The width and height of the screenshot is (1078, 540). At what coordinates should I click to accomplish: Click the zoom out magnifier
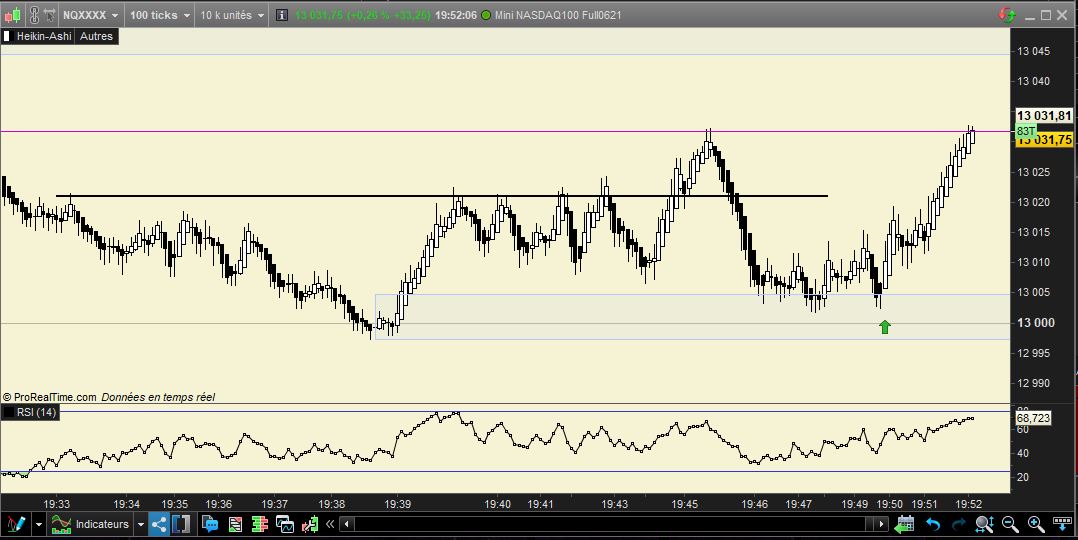[1010, 524]
